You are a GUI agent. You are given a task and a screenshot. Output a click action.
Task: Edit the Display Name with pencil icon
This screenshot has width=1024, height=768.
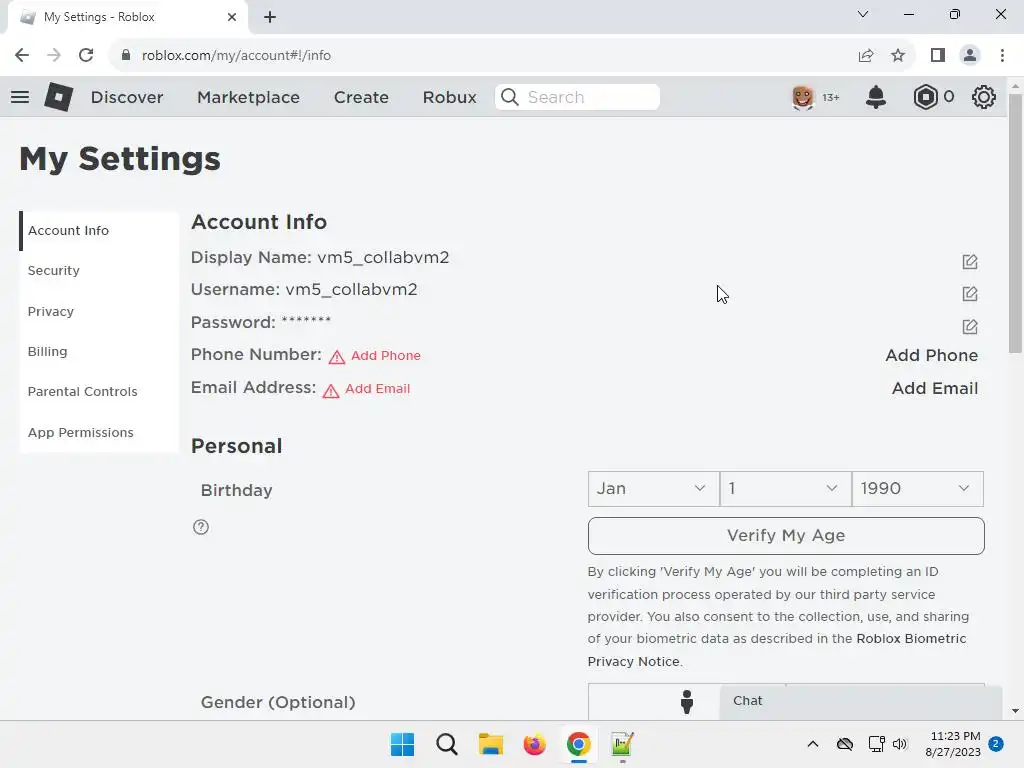[970, 262]
